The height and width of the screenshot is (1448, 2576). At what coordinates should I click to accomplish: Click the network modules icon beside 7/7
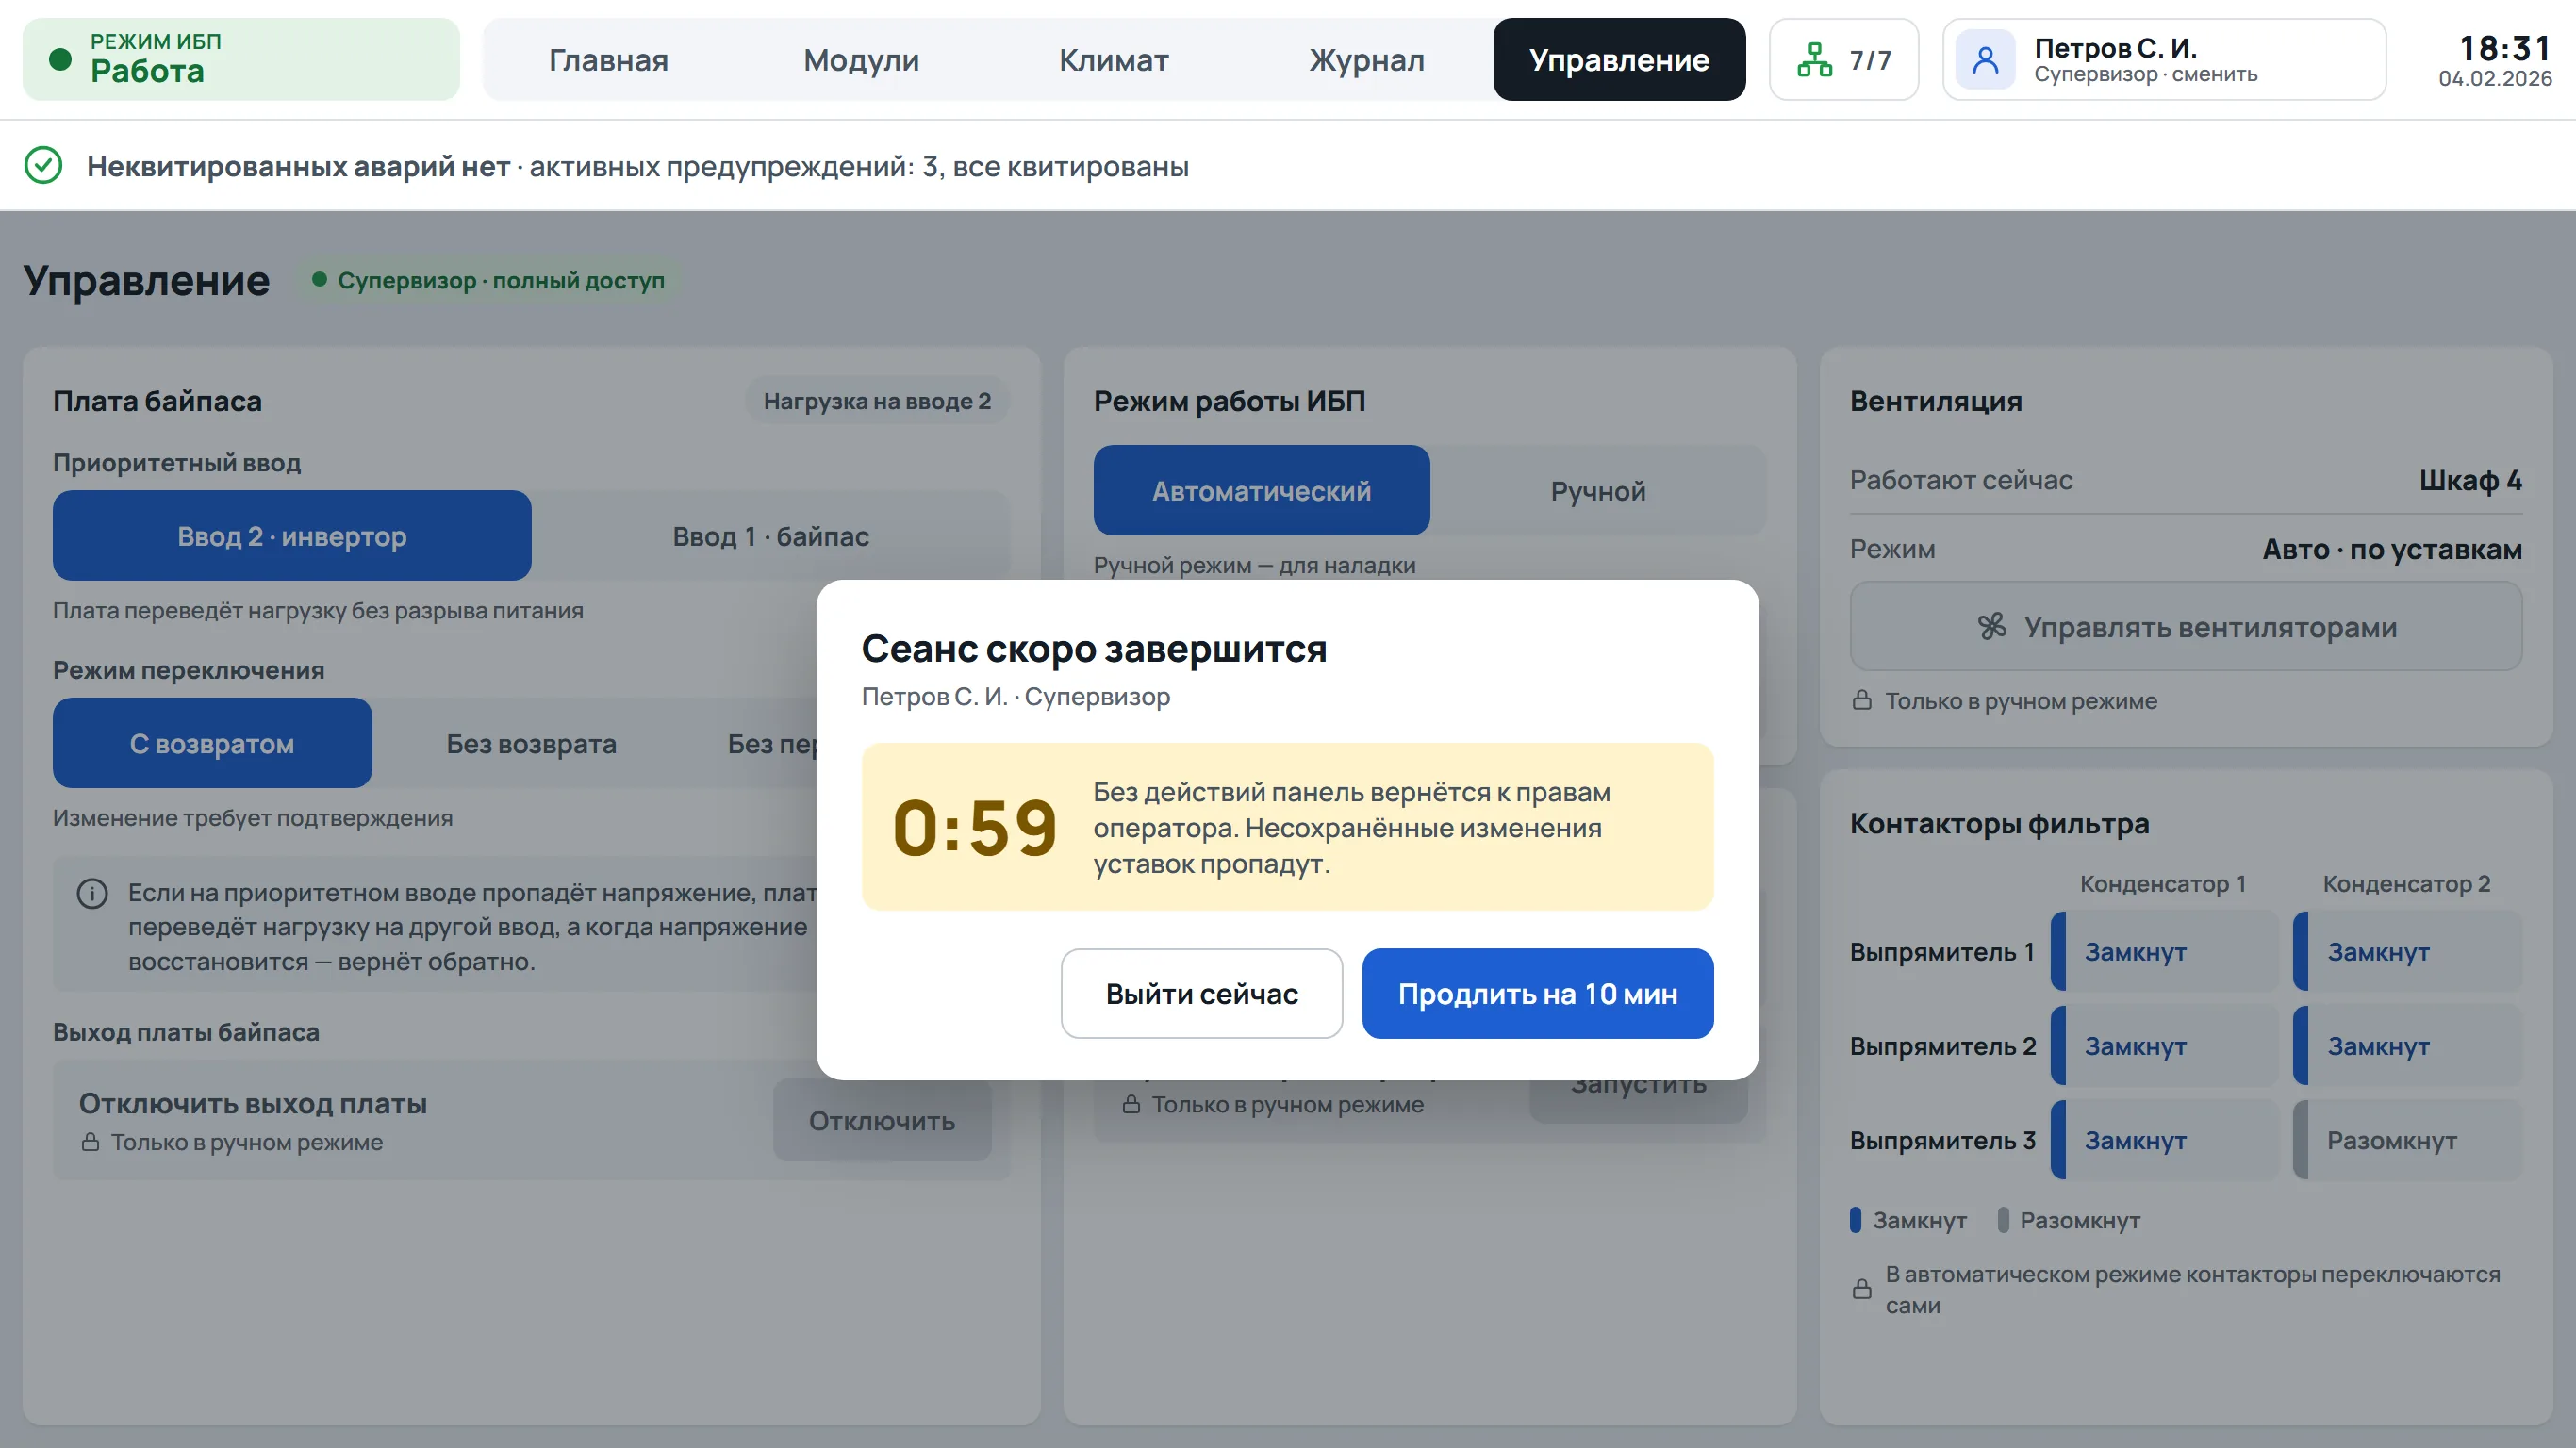1814,60
